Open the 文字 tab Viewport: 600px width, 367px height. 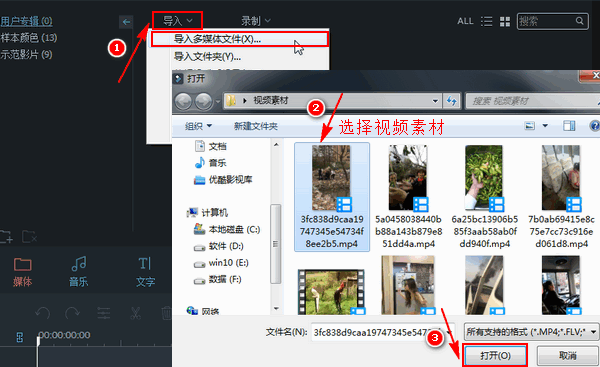145,272
